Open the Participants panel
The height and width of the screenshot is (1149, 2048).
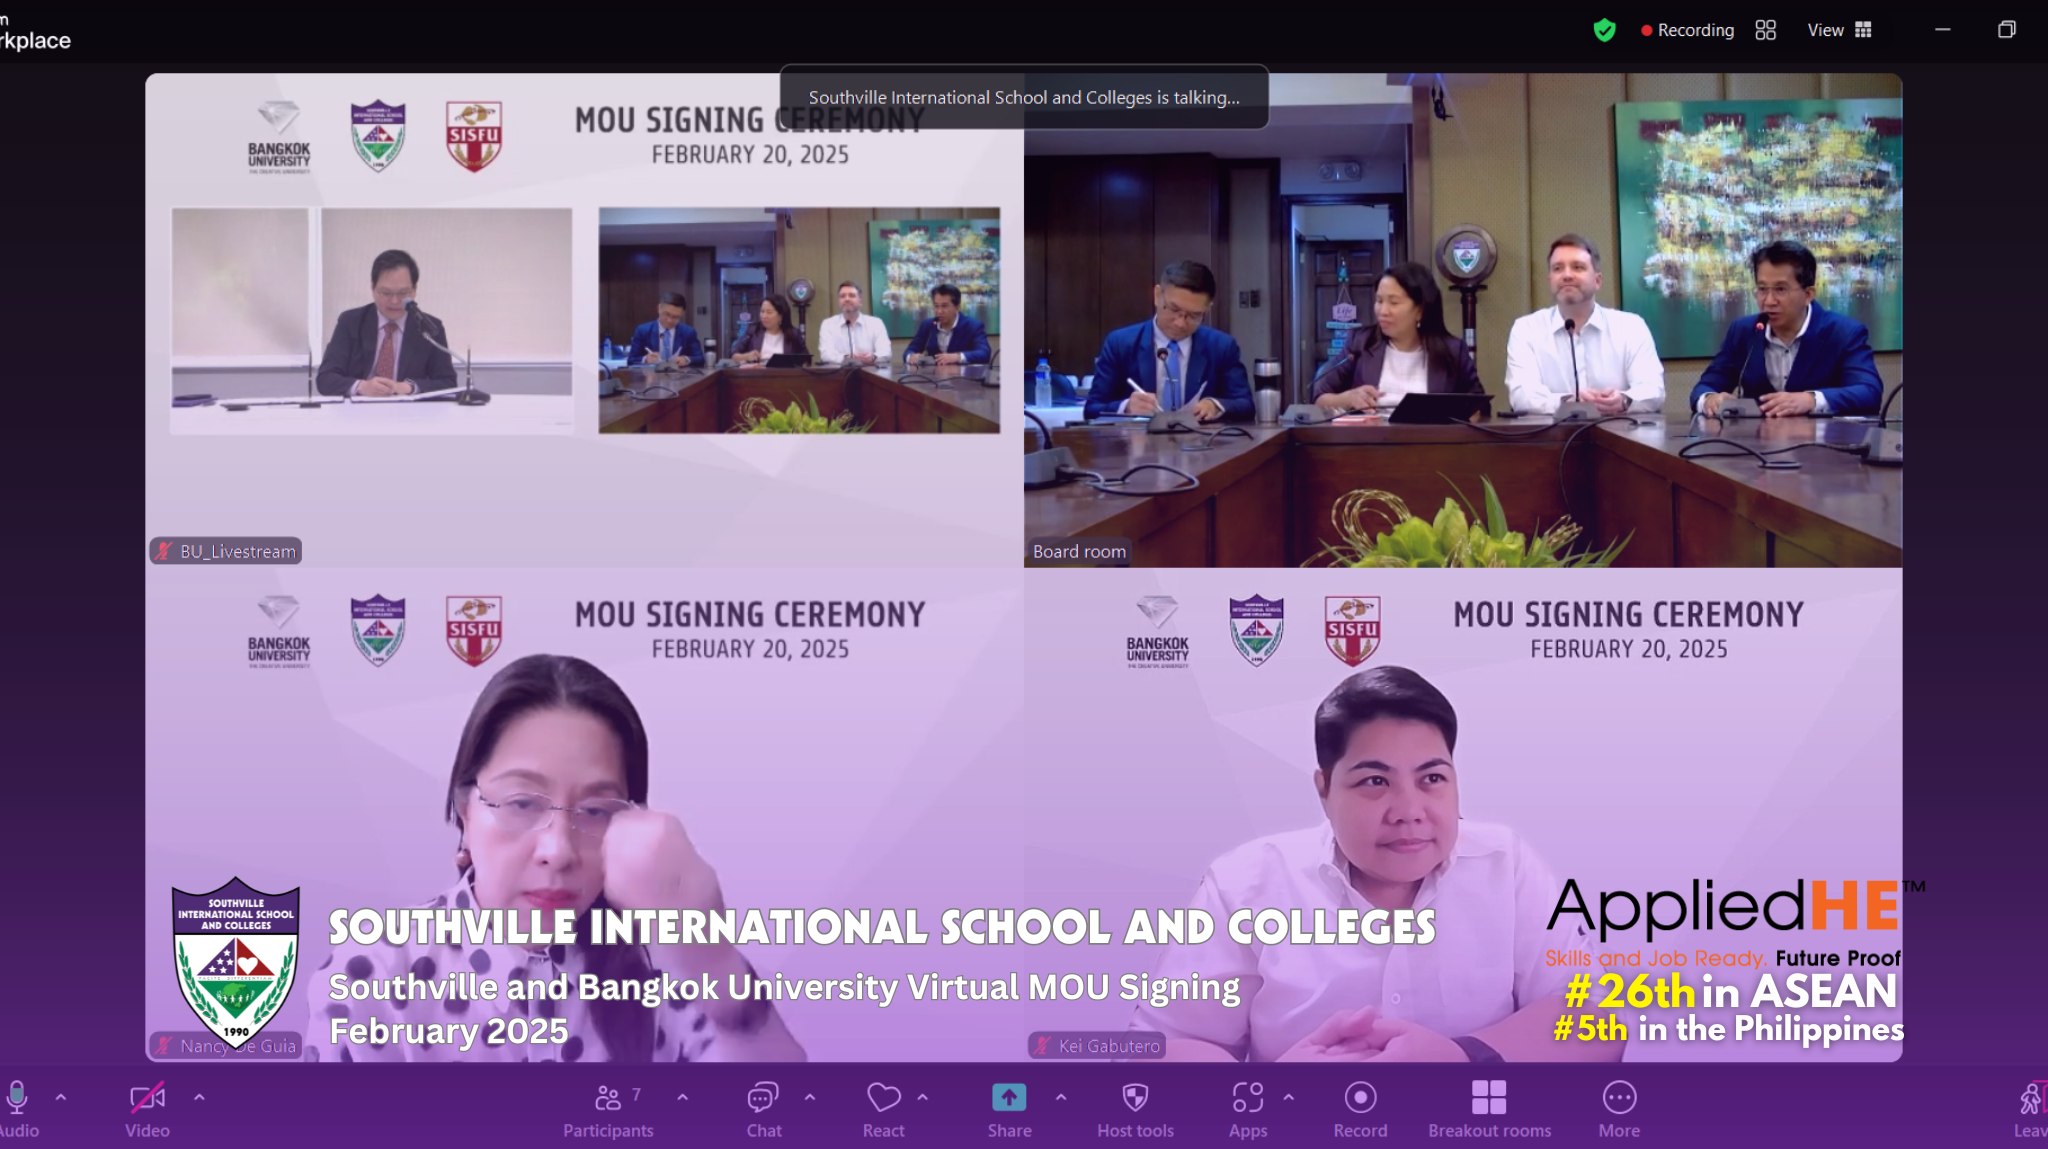coord(608,1109)
